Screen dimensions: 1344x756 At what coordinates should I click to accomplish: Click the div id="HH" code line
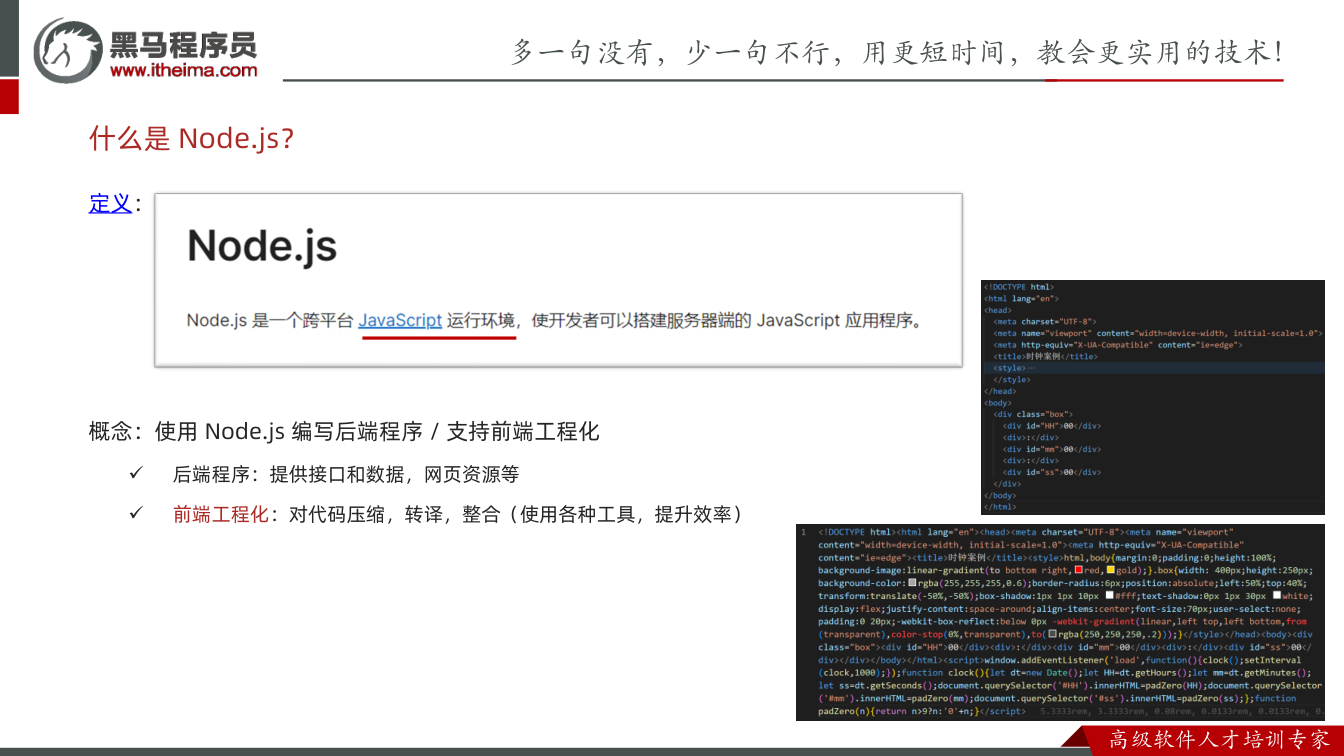point(1052,425)
